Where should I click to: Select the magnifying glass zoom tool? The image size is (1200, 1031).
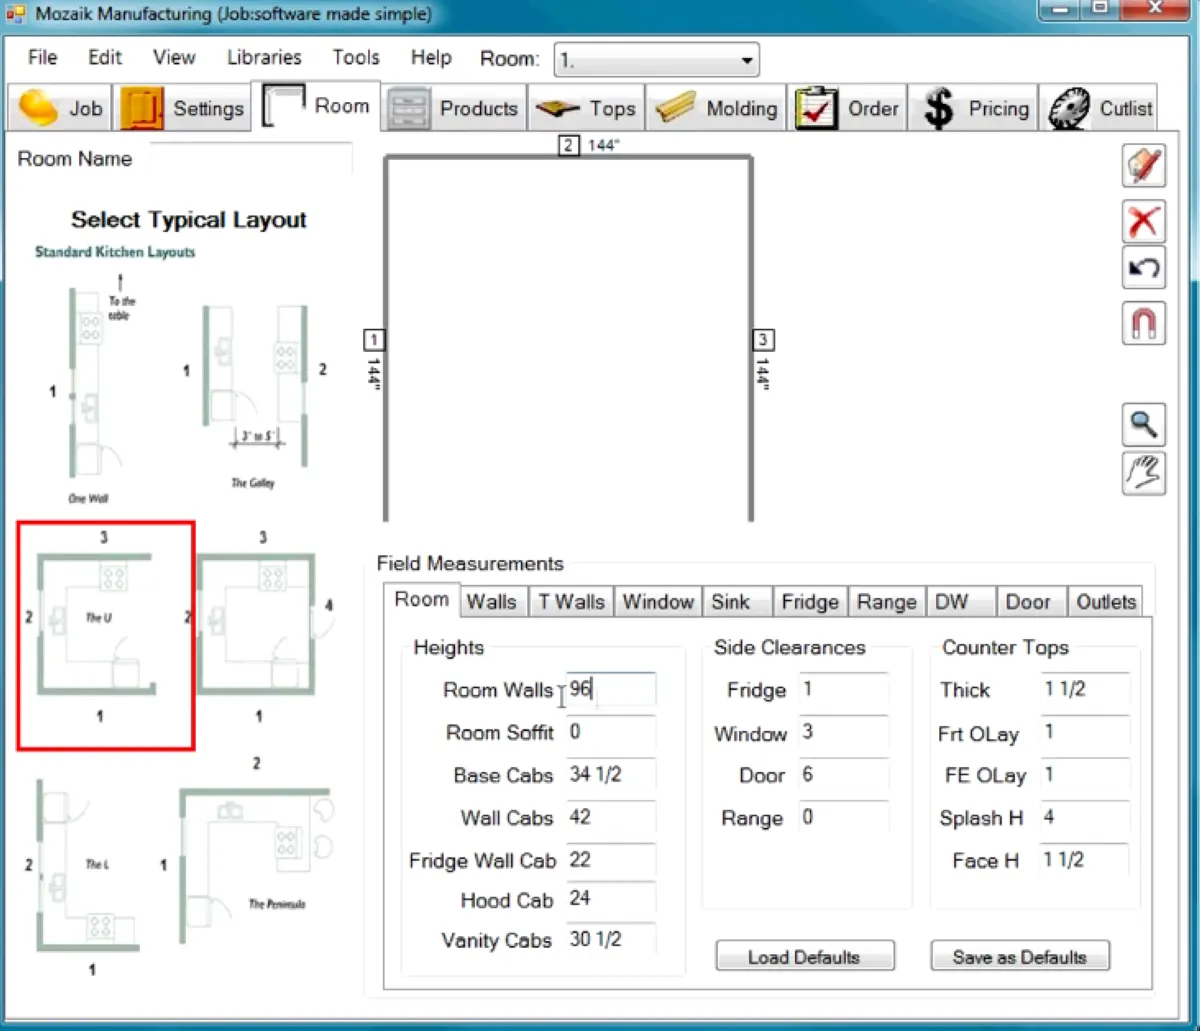click(1143, 425)
